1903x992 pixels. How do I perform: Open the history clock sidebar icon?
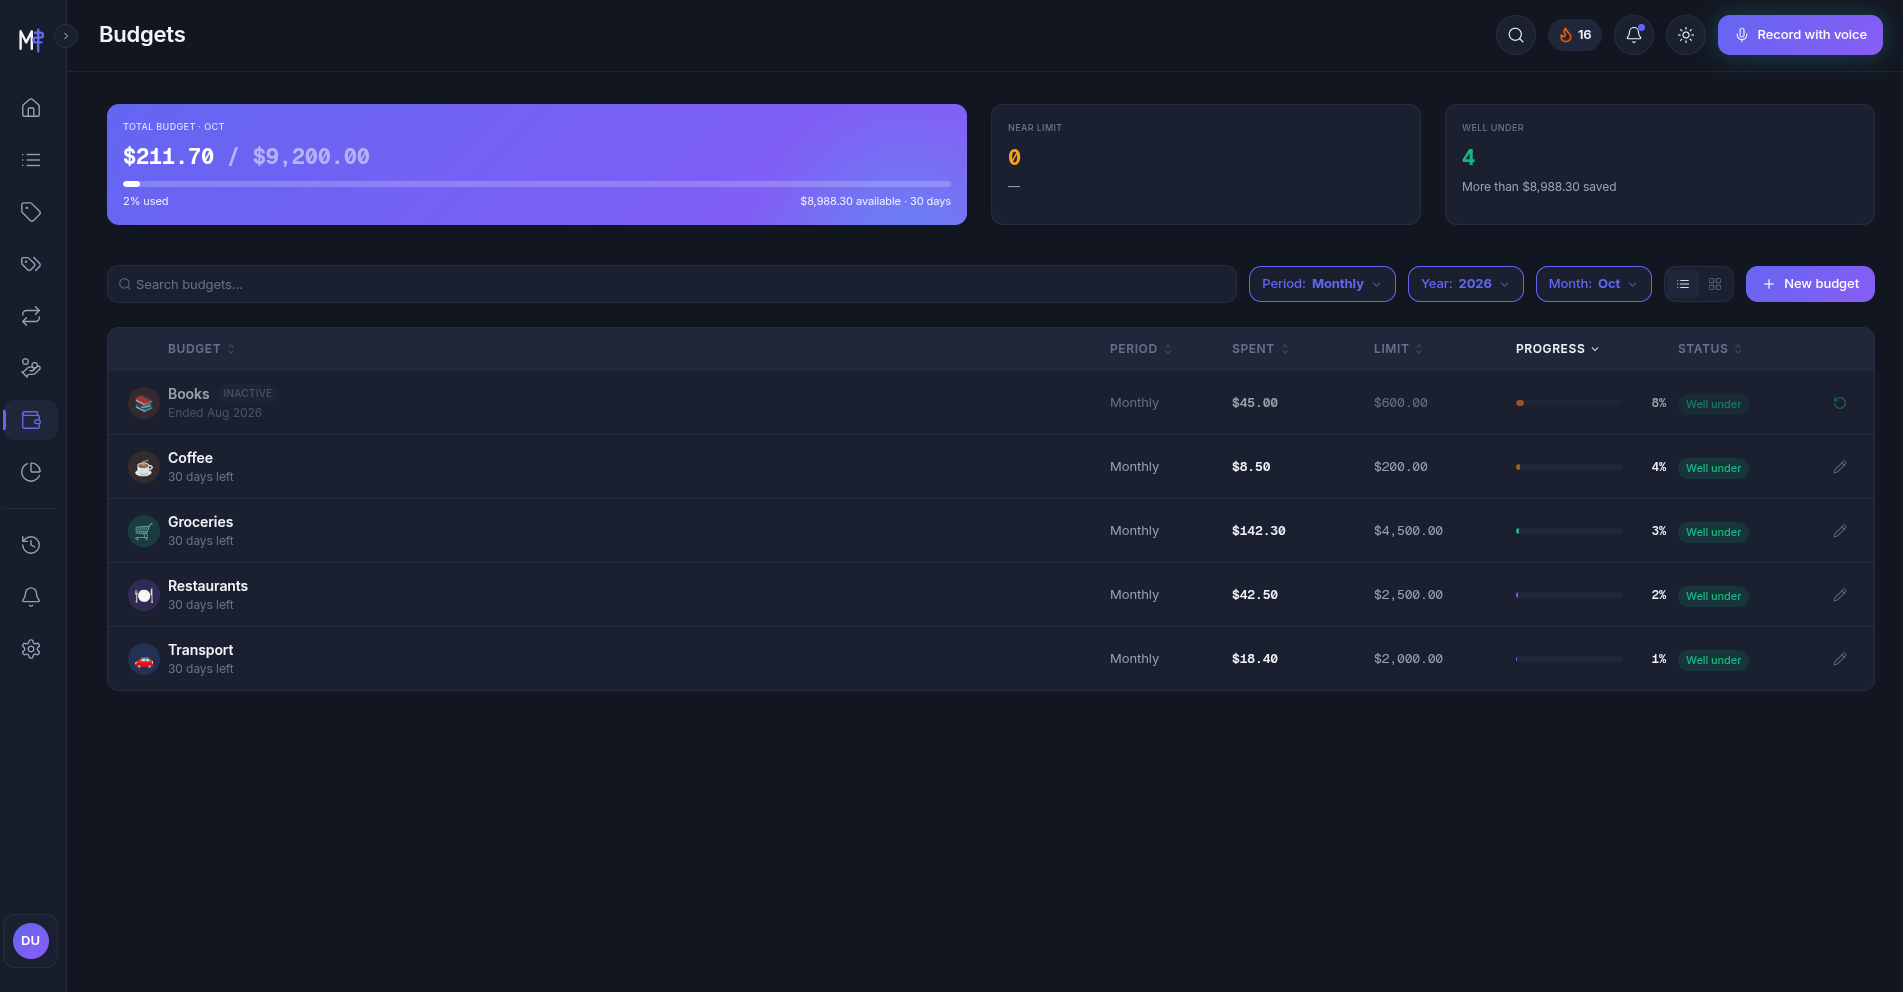pos(31,545)
